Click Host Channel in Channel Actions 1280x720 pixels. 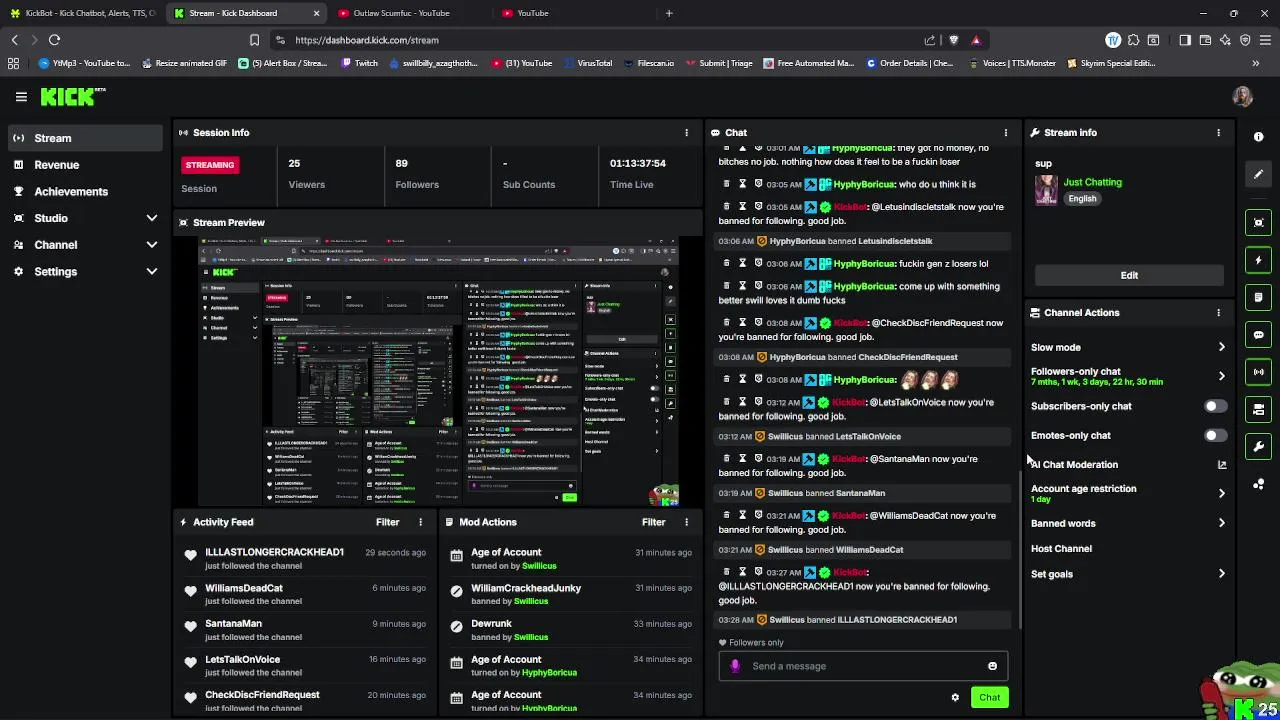click(x=1061, y=549)
